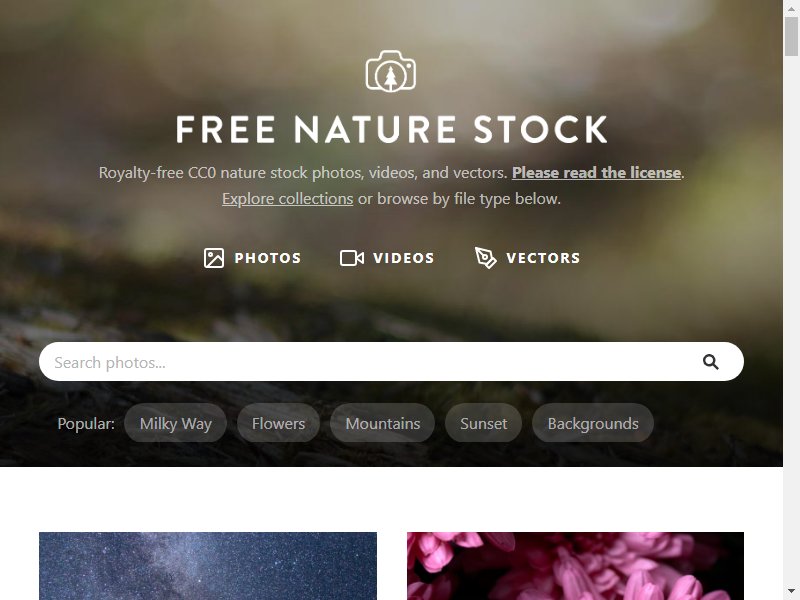
Task: Follow the Explore collections link
Action: 287,198
